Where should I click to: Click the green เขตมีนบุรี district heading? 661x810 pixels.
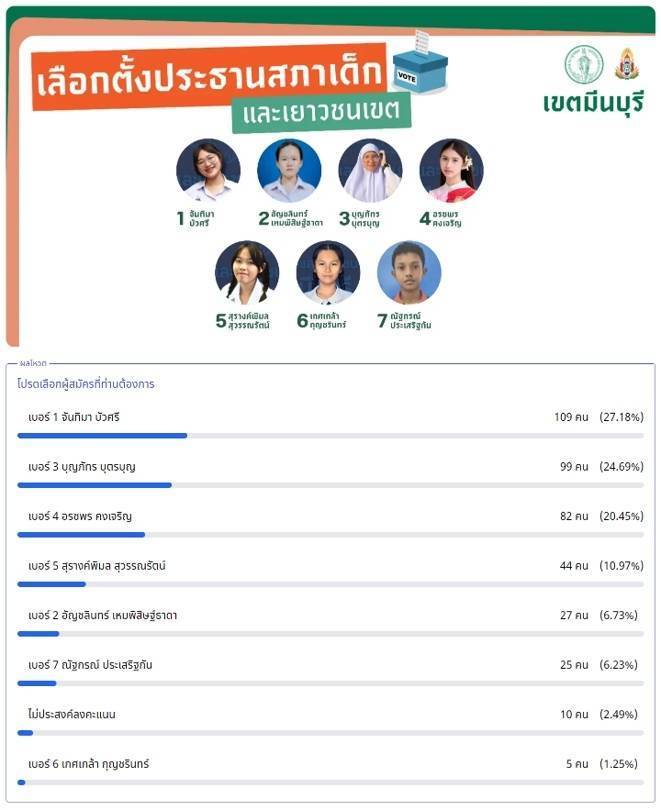[593, 103]
